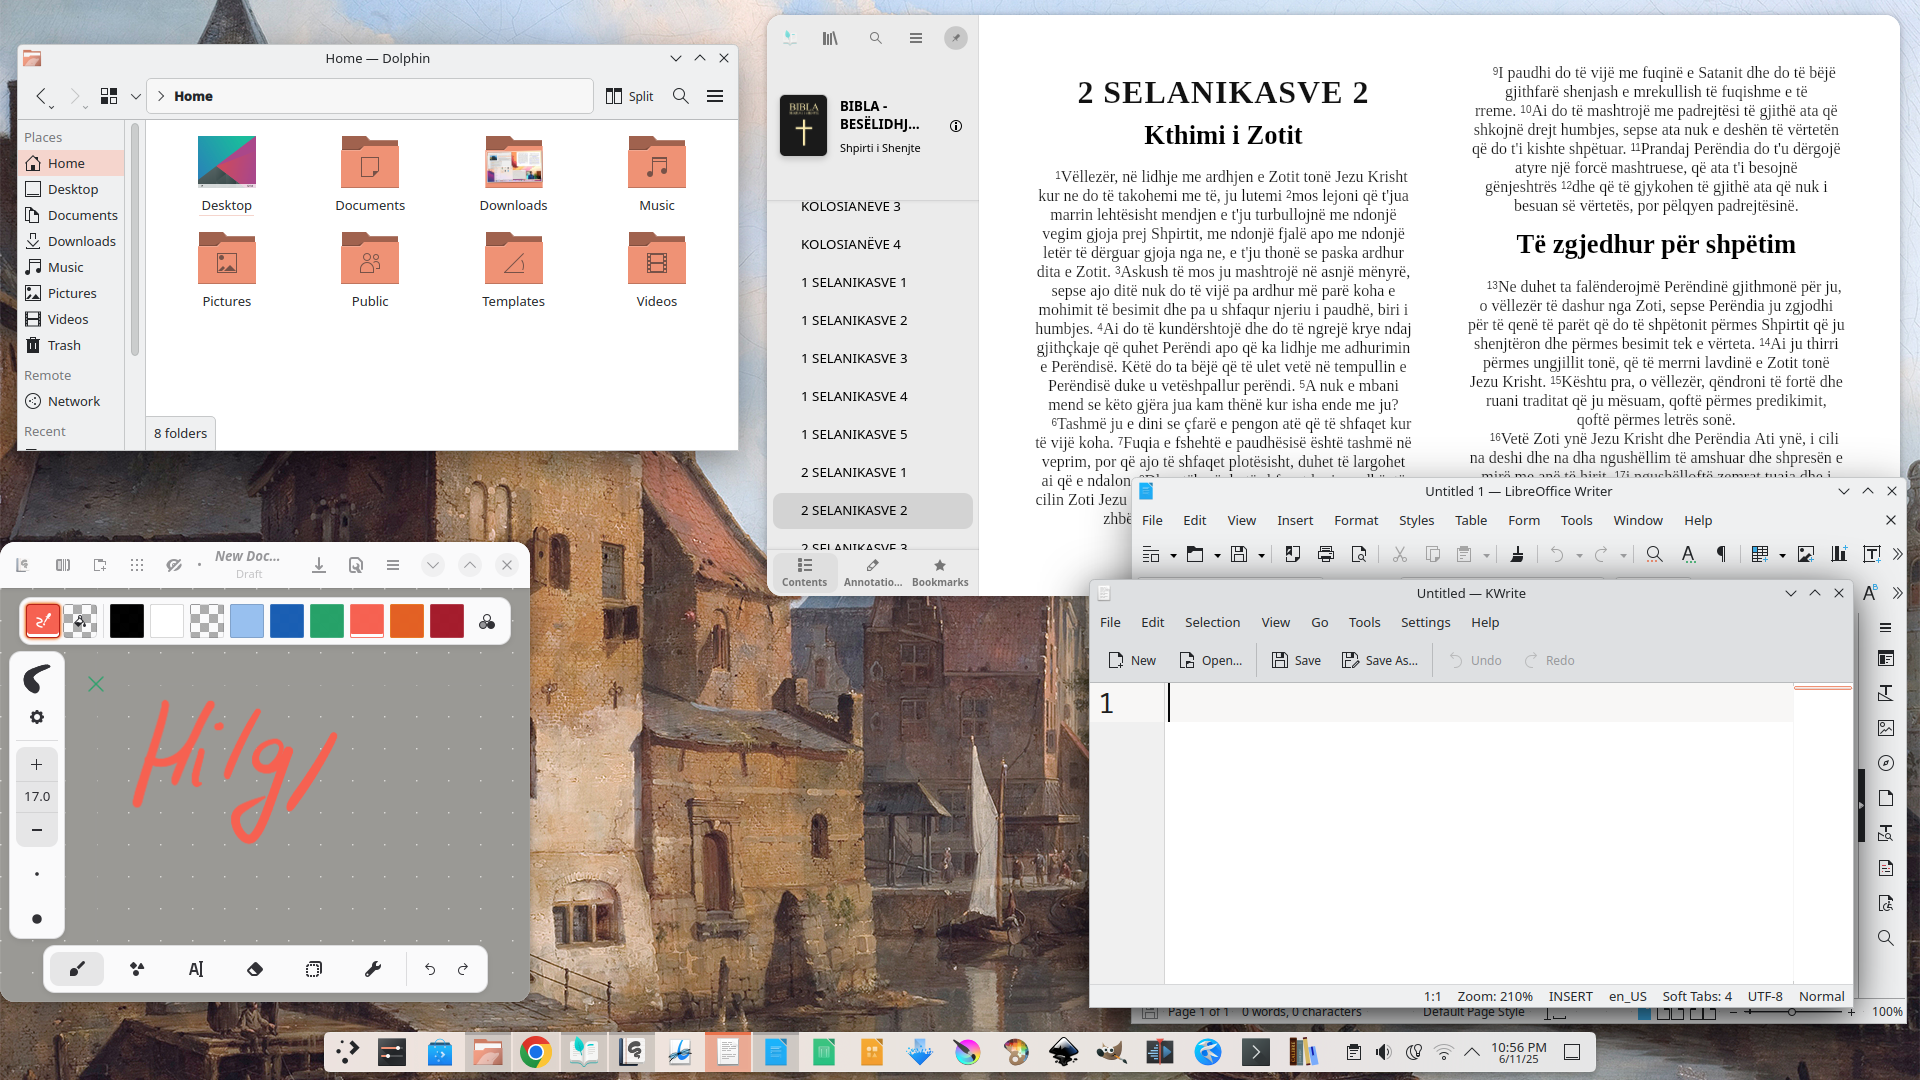The image size is (1920, 1080).
Task: Open Network in Dolphin sidebar
Action: (71, 401)
